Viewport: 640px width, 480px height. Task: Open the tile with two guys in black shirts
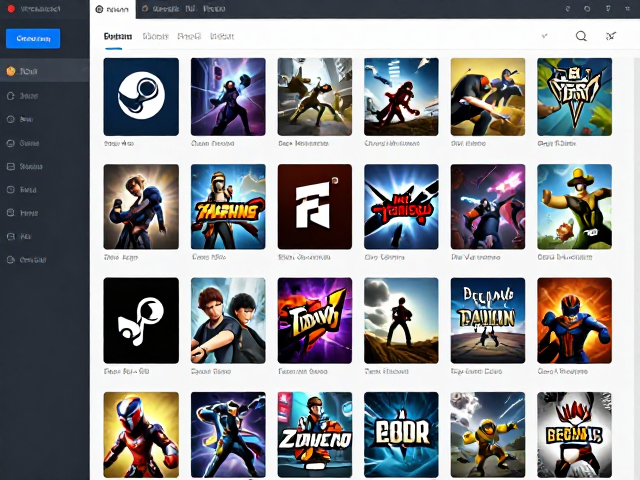pyautogui.click(x=228, y=320)
